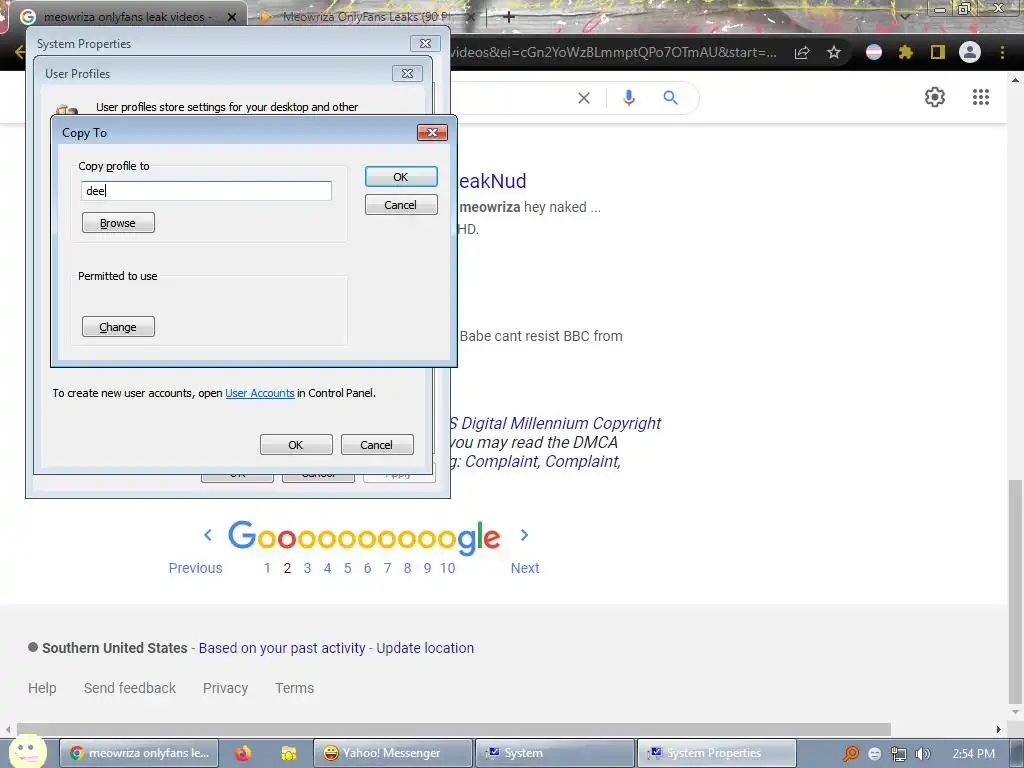Click Based on your past activity
Viewport: 1024px width, 768px height.
point(282,648)
